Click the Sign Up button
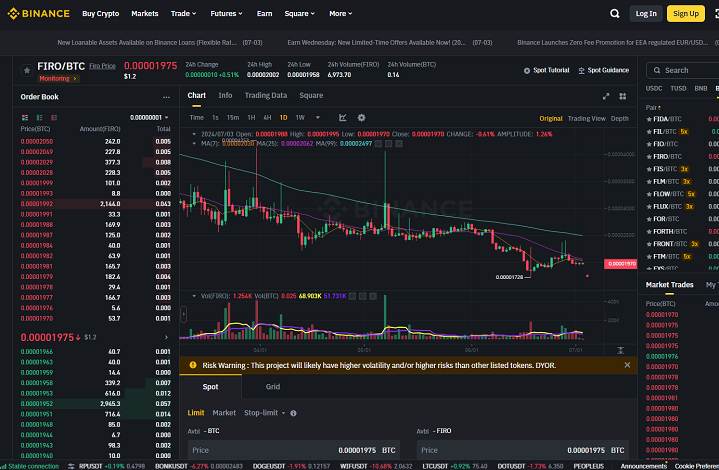 (686, 14)
